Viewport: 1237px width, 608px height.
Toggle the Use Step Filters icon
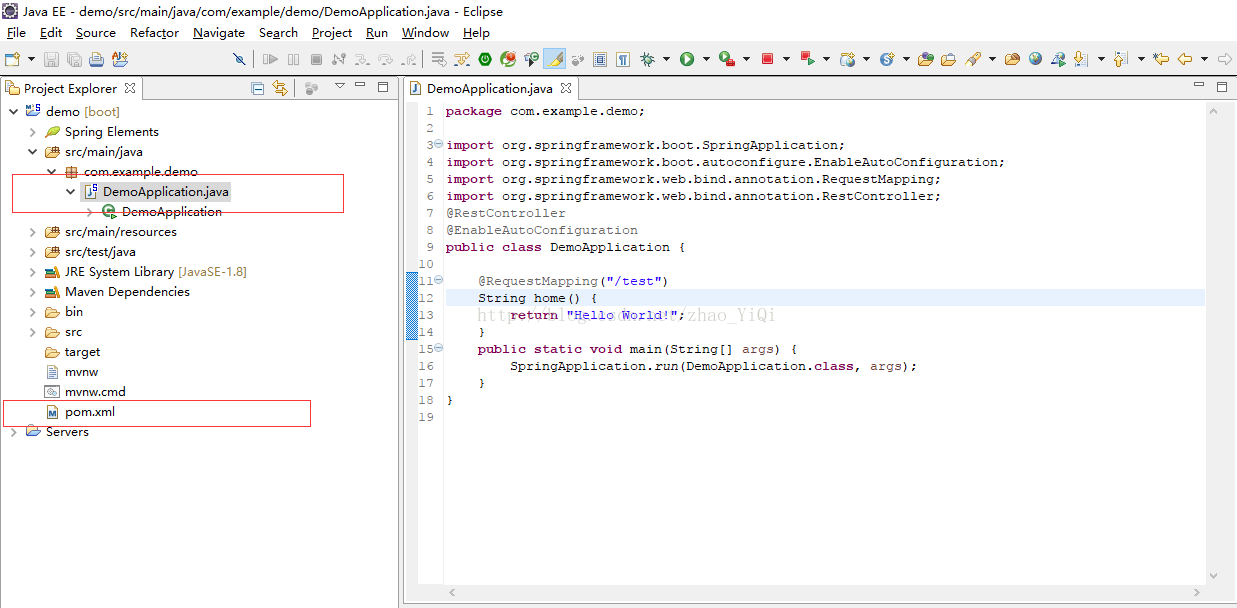tap(462, 59)
